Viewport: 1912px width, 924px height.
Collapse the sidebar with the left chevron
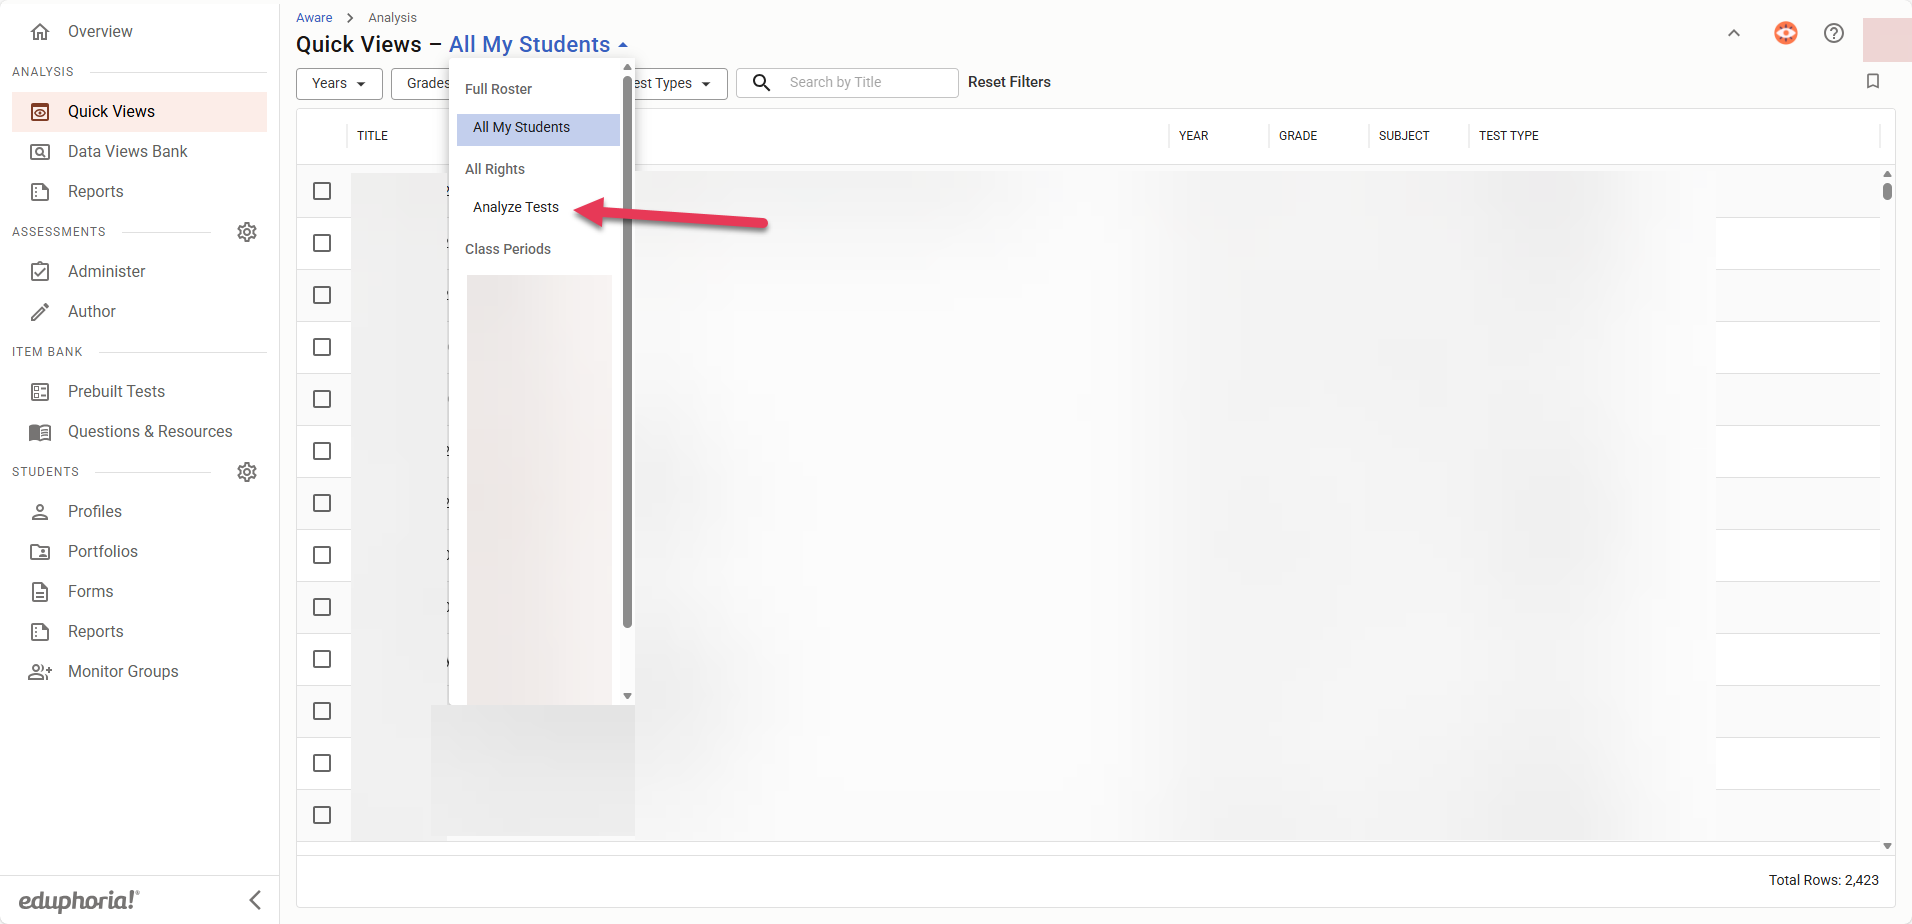255,900
